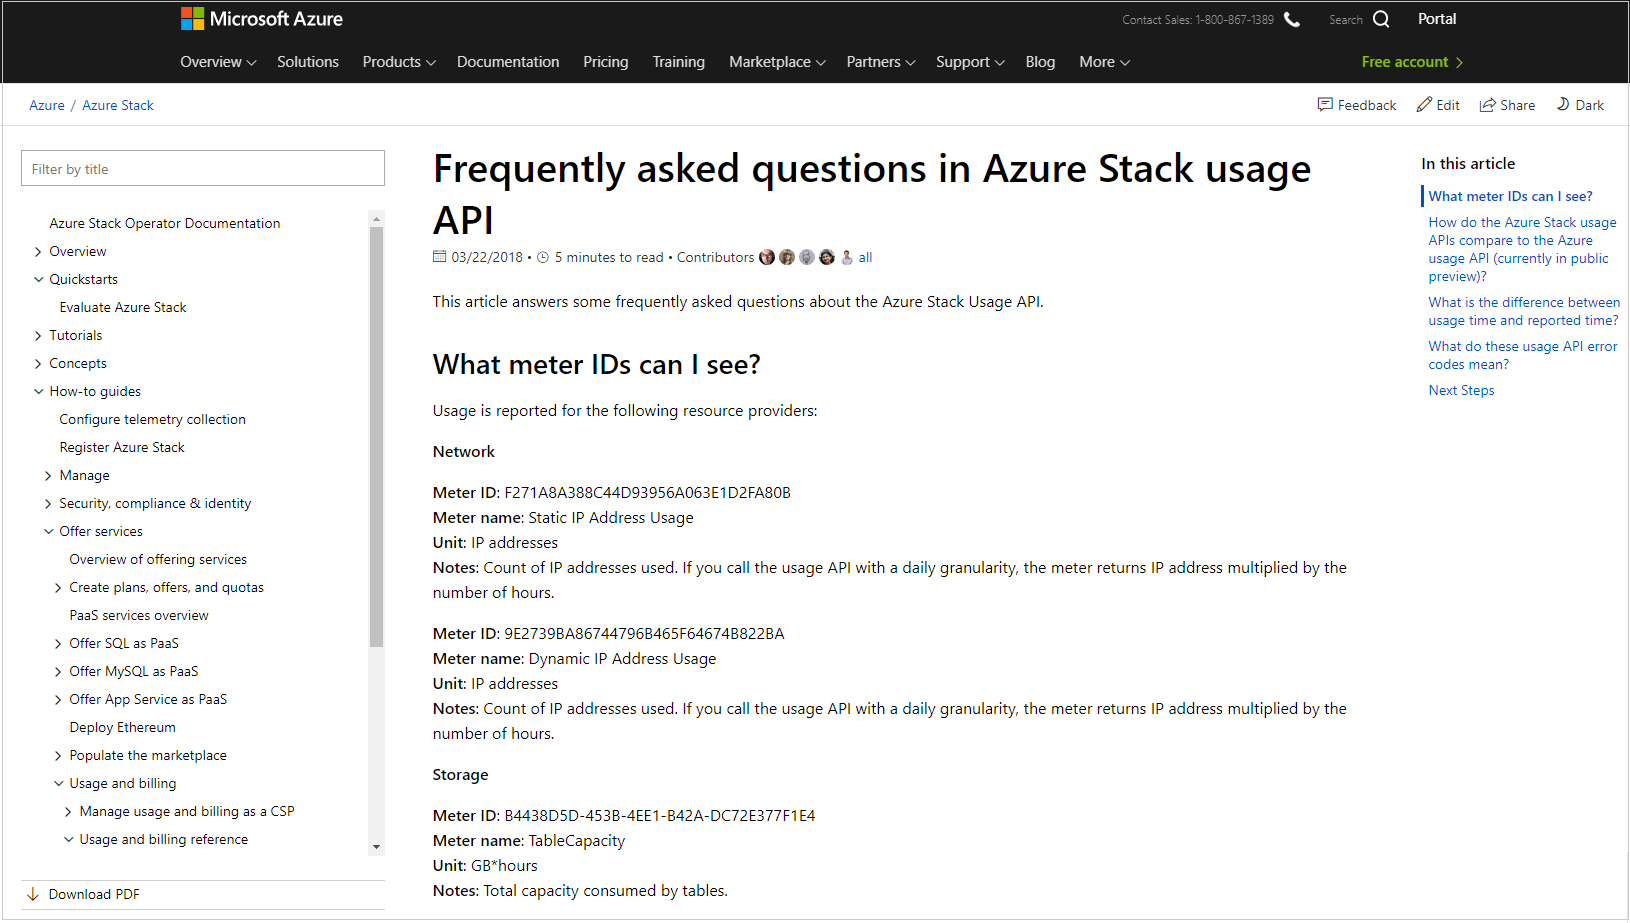Expand the Overview tree item in sidebar

[38, 251]
